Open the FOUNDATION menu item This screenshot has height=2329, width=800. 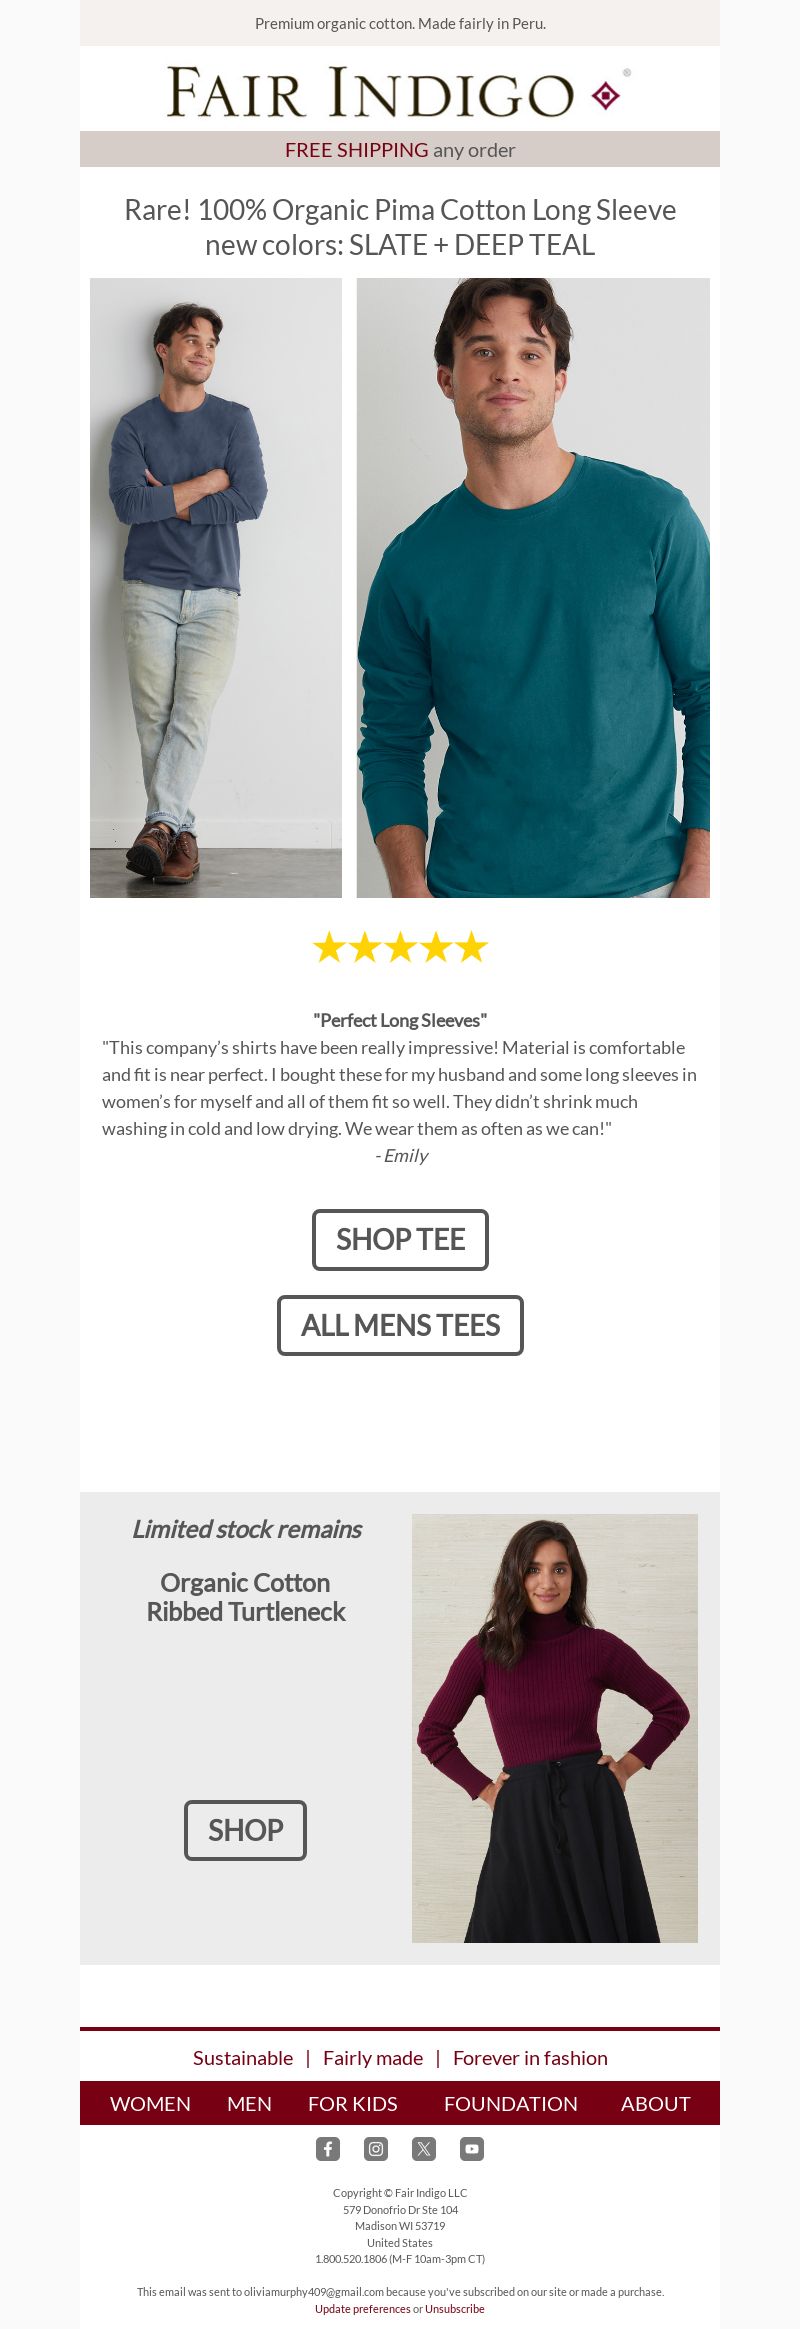click(x=511, y=2103)
